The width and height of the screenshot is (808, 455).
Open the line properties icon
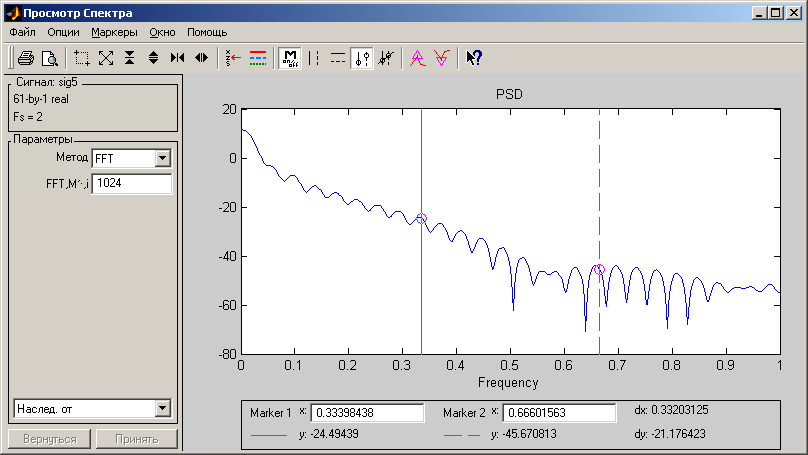click(x=258, y=58)
